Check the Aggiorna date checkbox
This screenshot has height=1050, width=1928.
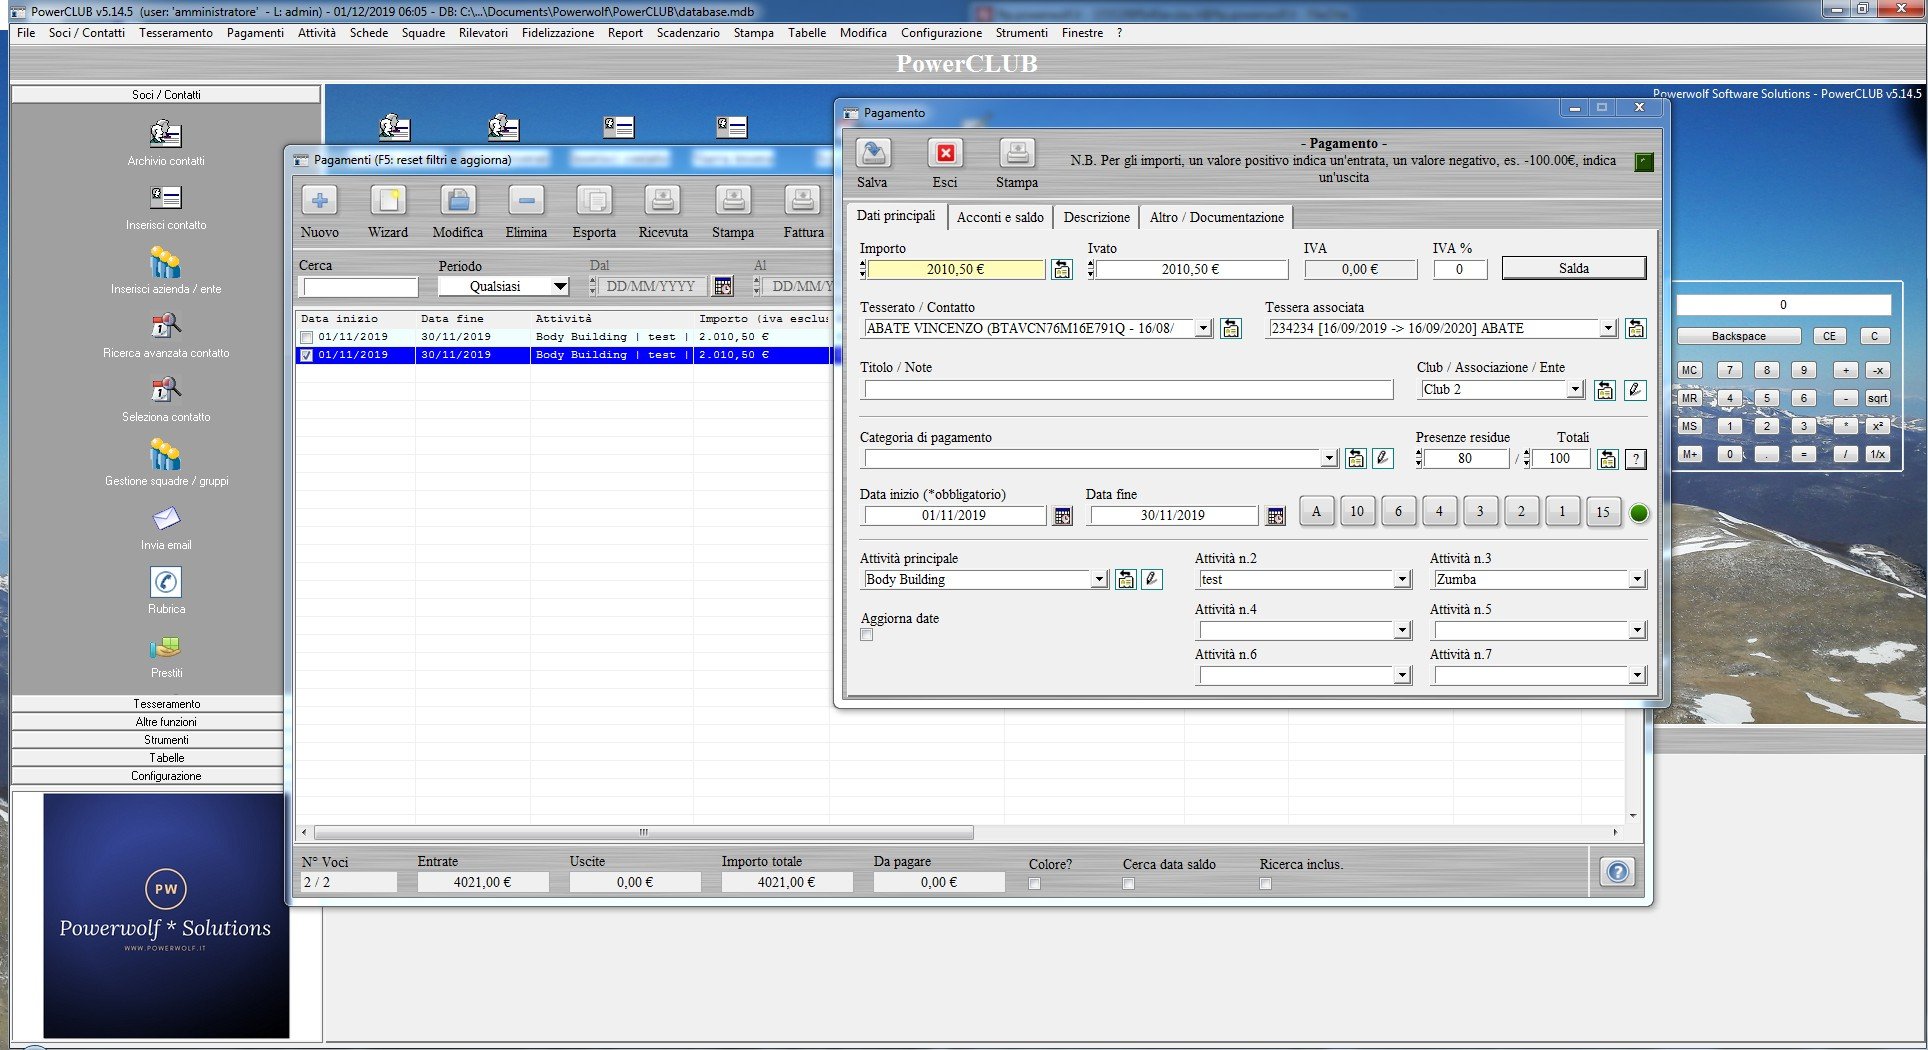[867, 635]
